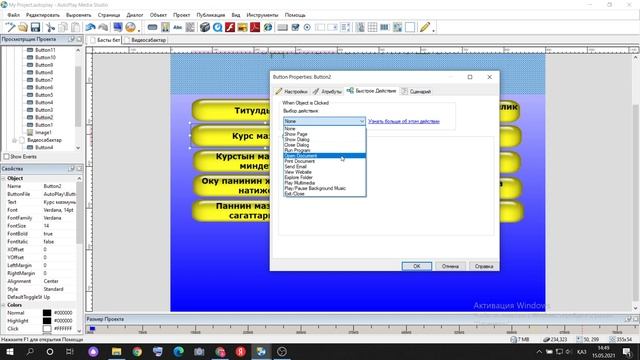The image size is (640, 360).
Task: Open File Explorer from the taskbar
Action: click(116, 351)
